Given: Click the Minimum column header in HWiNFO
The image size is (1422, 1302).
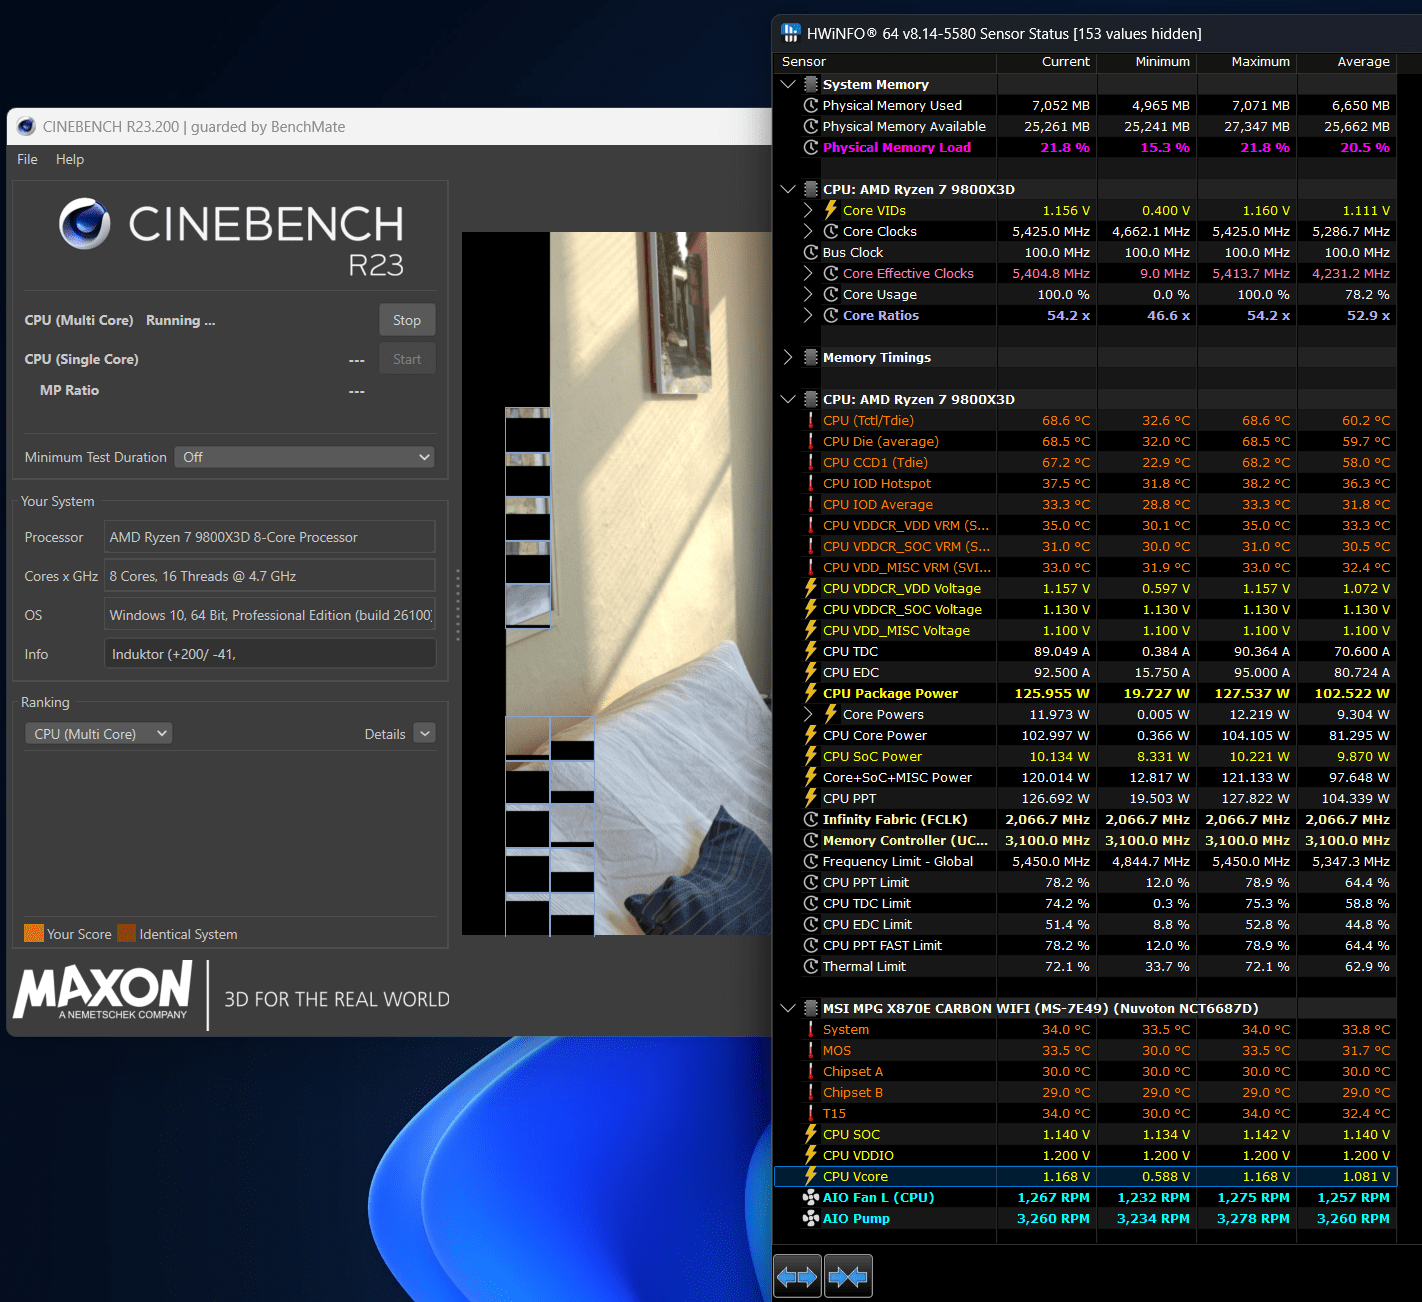Looking at the screenshot, I should pos(1147,61).
